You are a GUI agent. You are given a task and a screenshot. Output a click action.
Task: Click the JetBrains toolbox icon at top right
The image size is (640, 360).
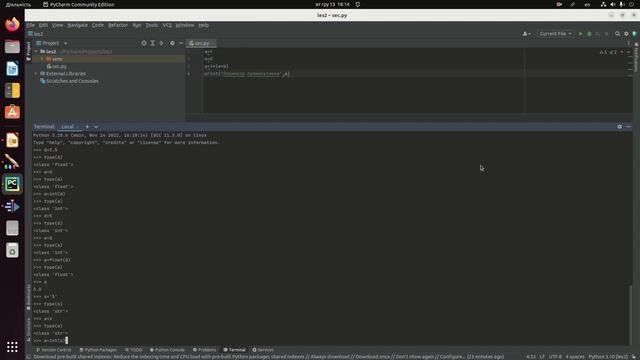[635, 34]
